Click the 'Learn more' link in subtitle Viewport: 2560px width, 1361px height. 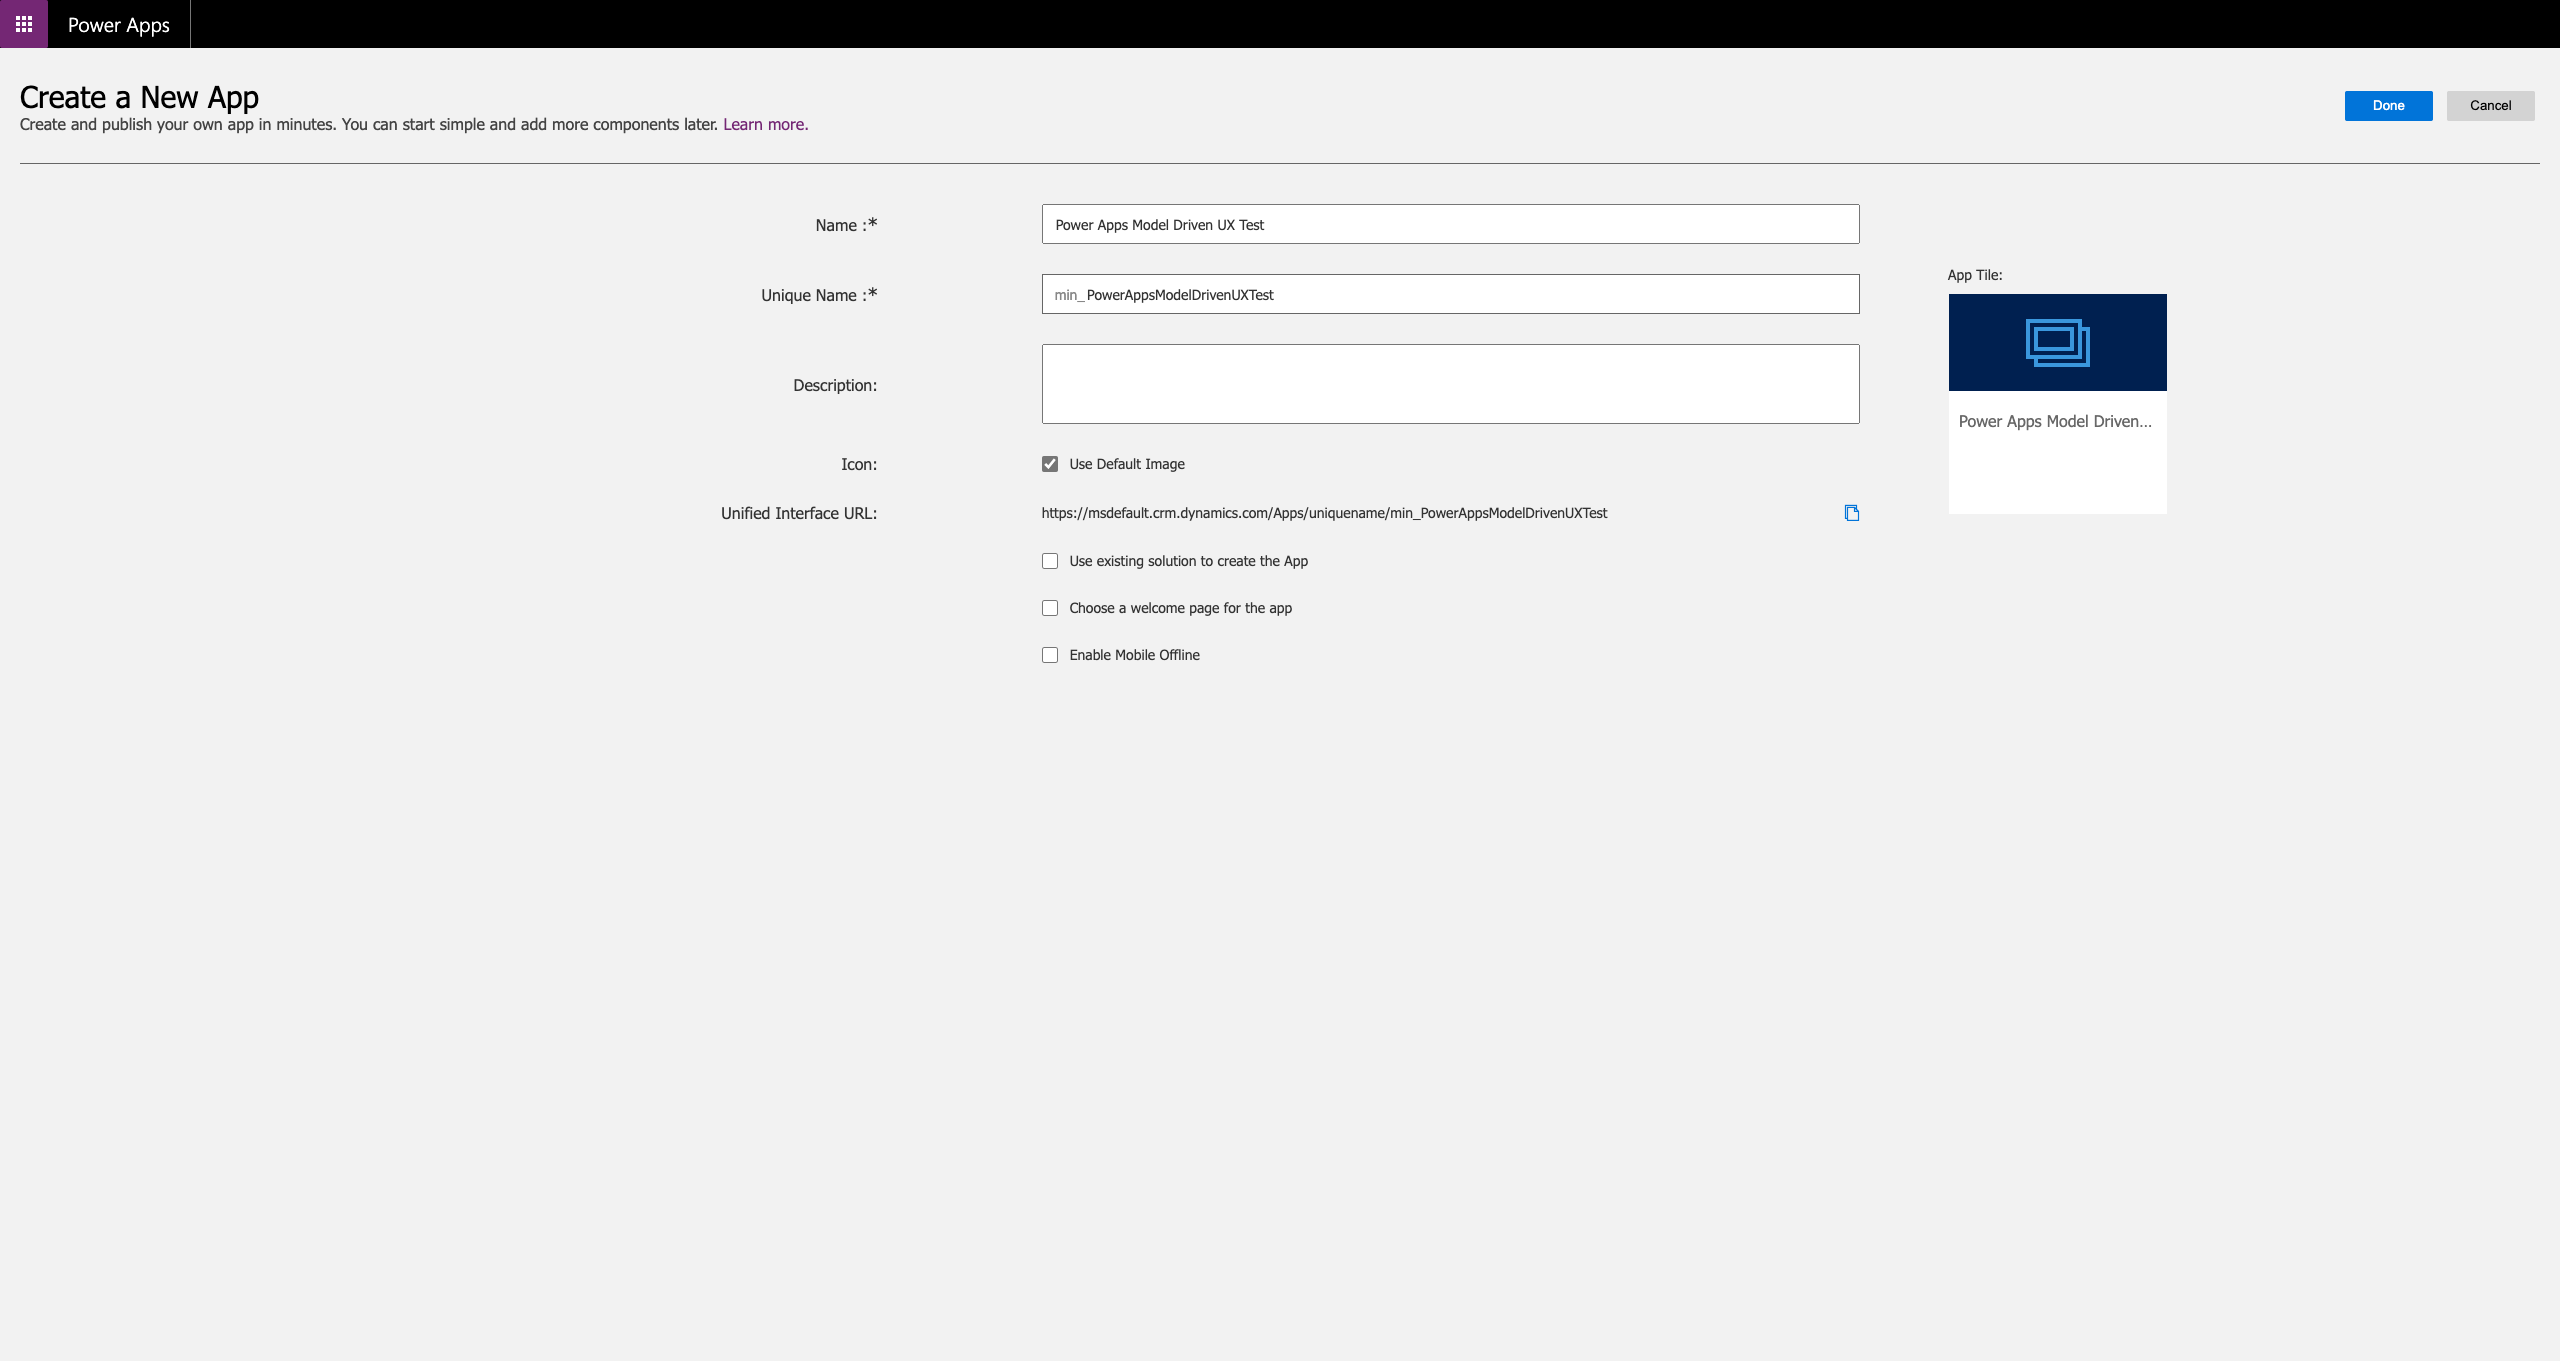pos(764,125)
